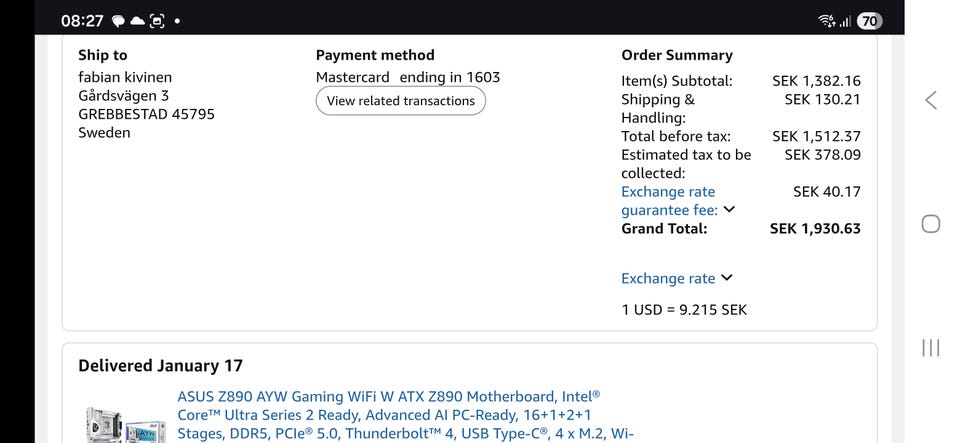Tap the Wi-Fi status icon
The image size is (960, 443).
pyautogui.click(x=826, y=21)
